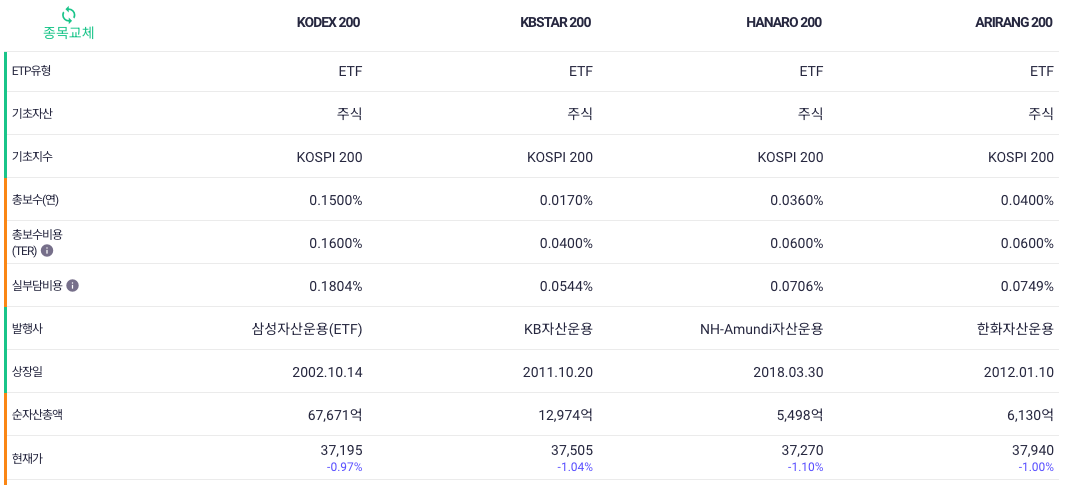Click the 실부담비용 row label
Viewport: 1068px width, 485px height.
point(37,285)
